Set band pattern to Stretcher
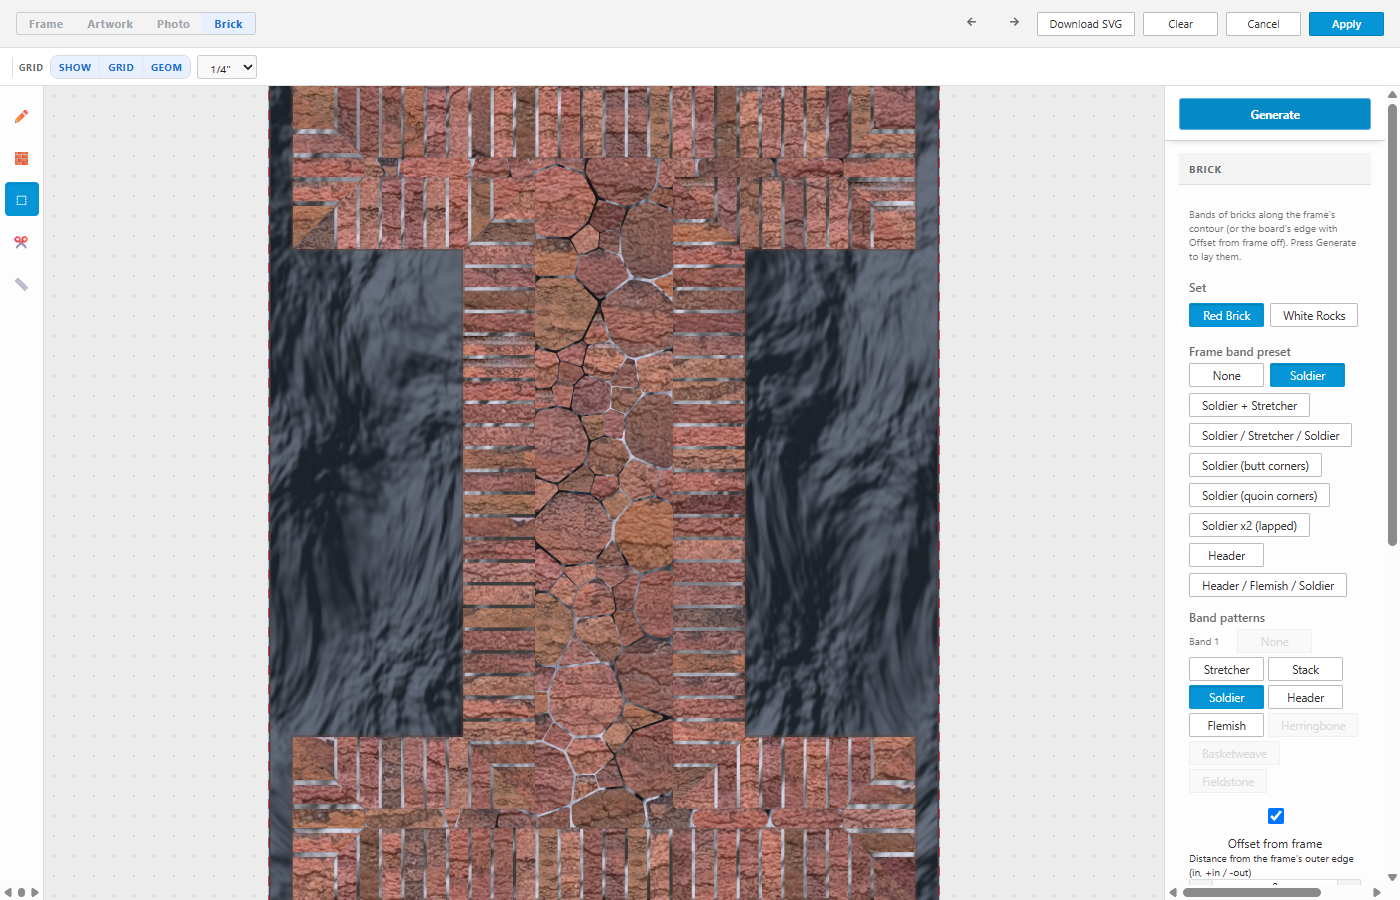 tap(1226, 669)
